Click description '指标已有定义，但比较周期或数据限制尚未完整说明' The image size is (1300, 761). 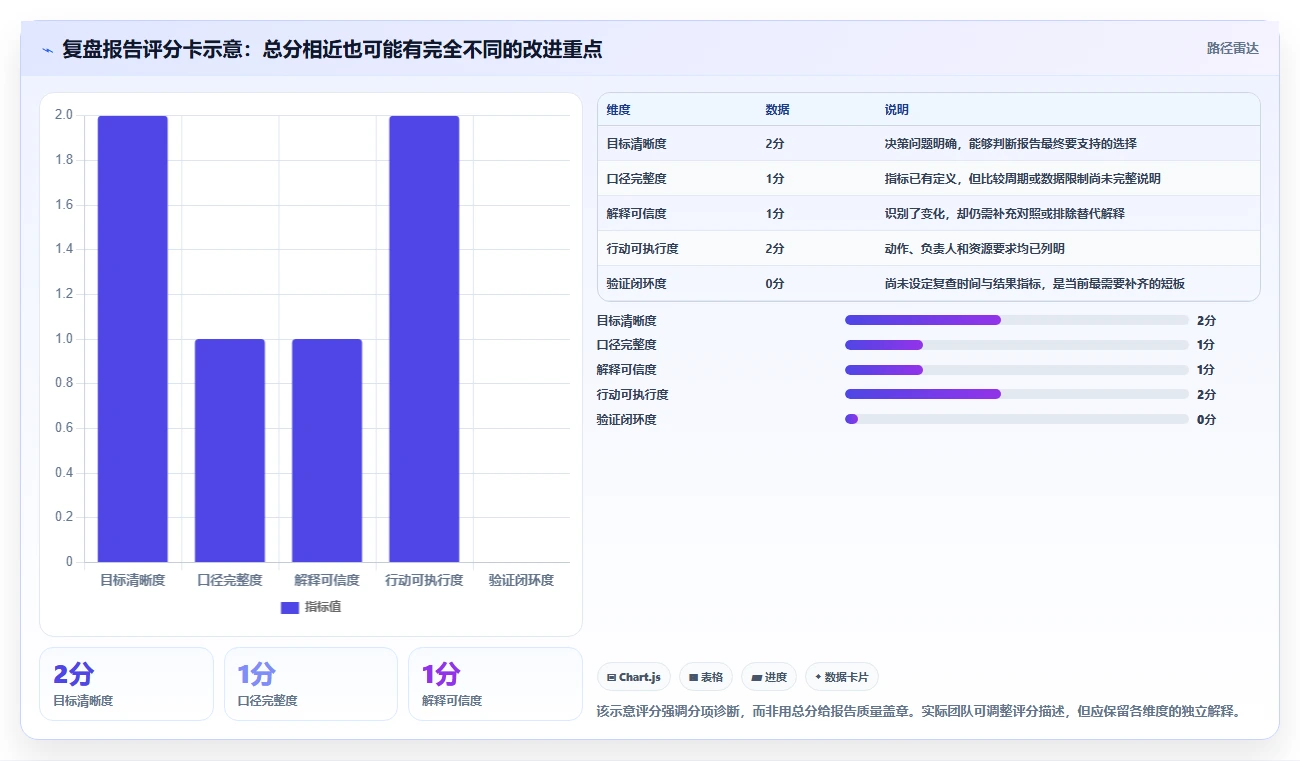(1022, 179)
